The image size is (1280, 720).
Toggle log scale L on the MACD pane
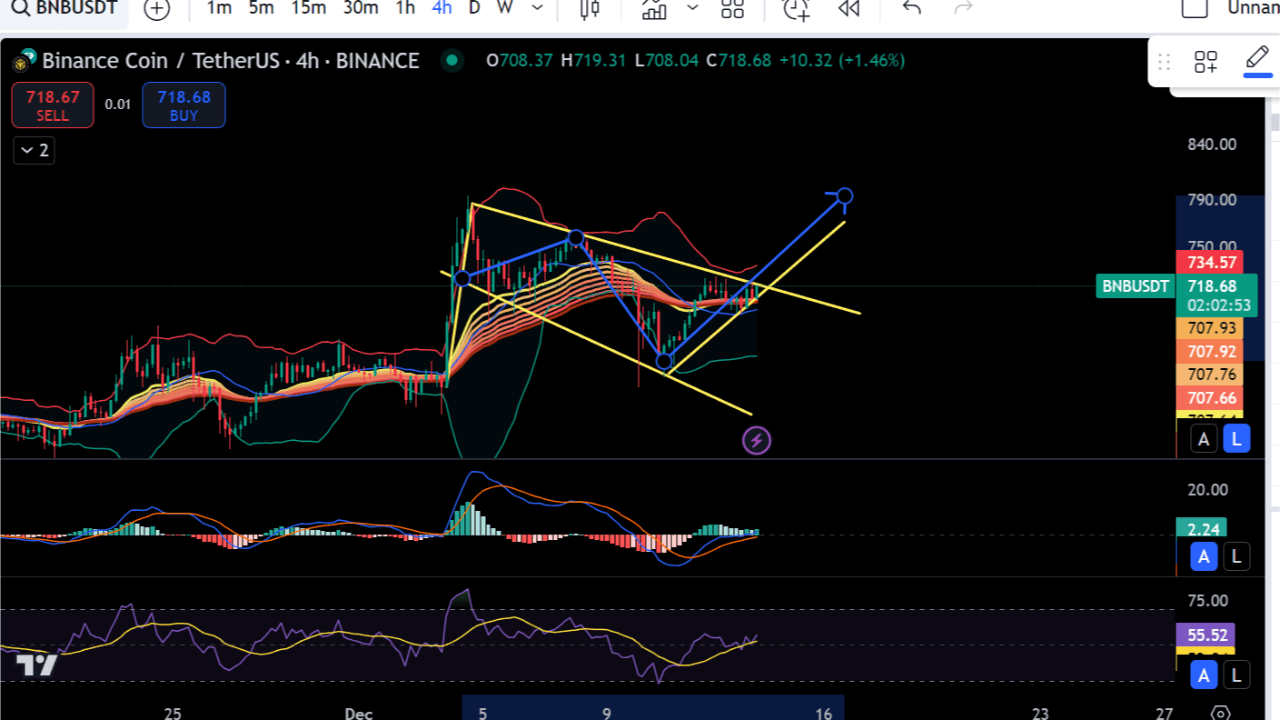1237,557
